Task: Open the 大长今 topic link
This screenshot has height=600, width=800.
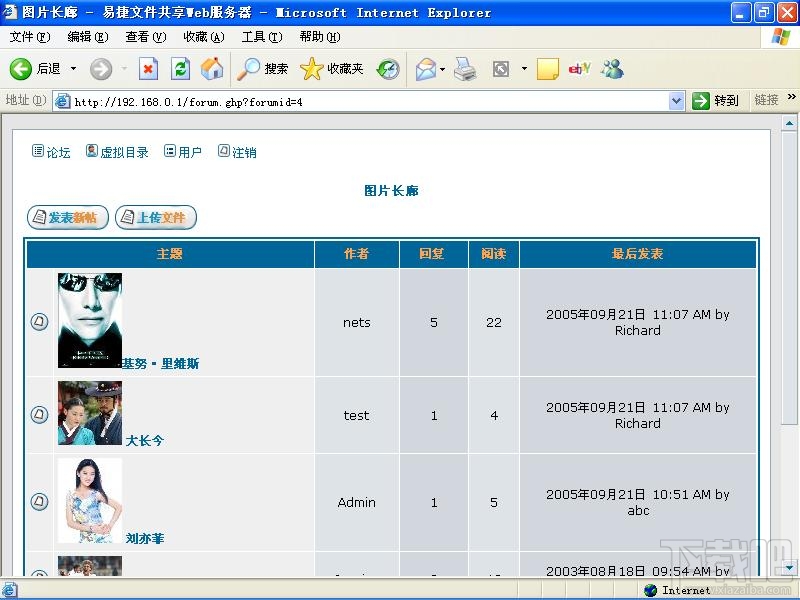Action: pyautogui.click(x=145, y=440)
